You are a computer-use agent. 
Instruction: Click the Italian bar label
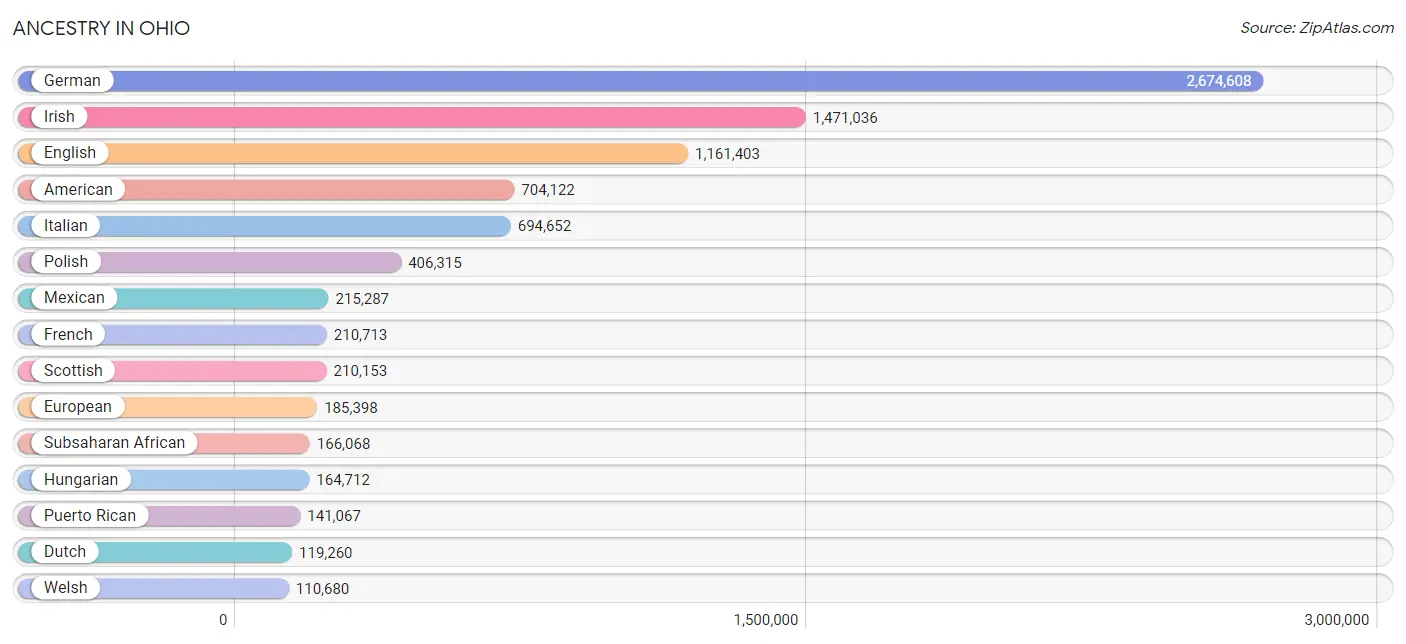pyautogui.click(x=66, y=226)
